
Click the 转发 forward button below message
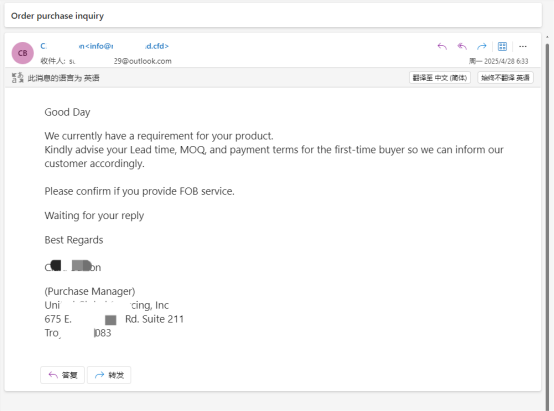coord(109,375)
